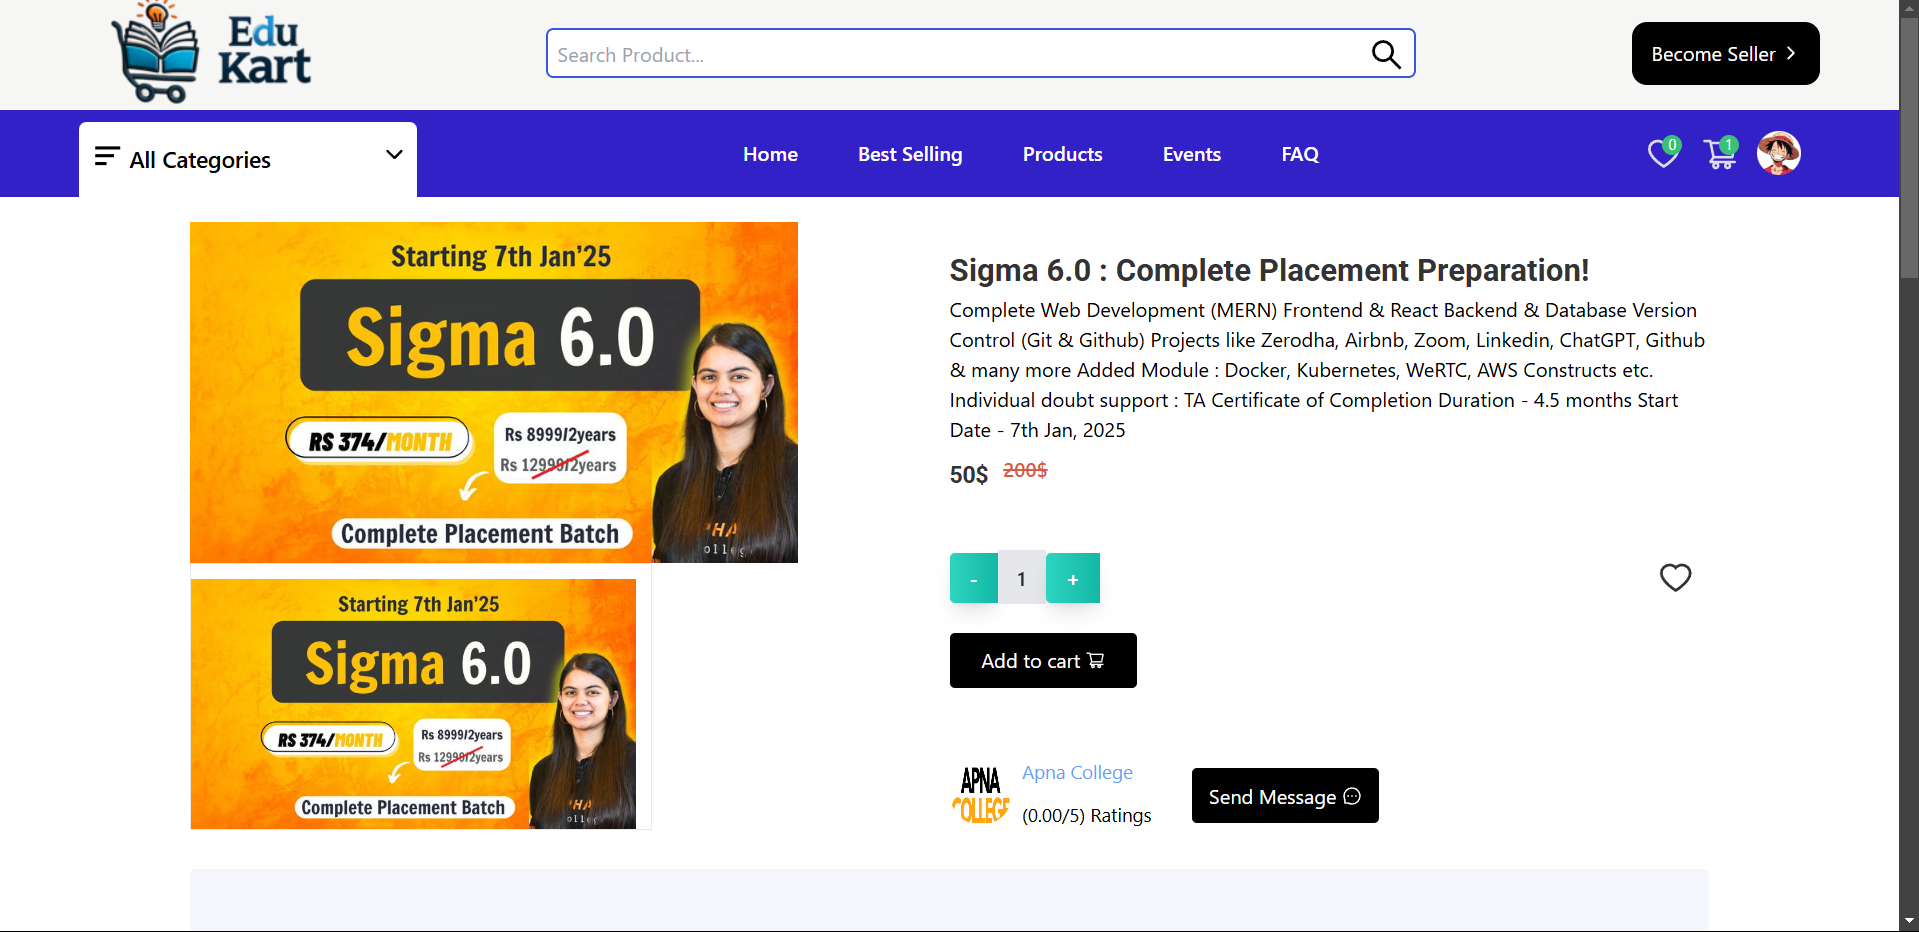This screenshot has width=1919, height=932.
Task: Open the shopping cart icon
Action: [1721, 153]
